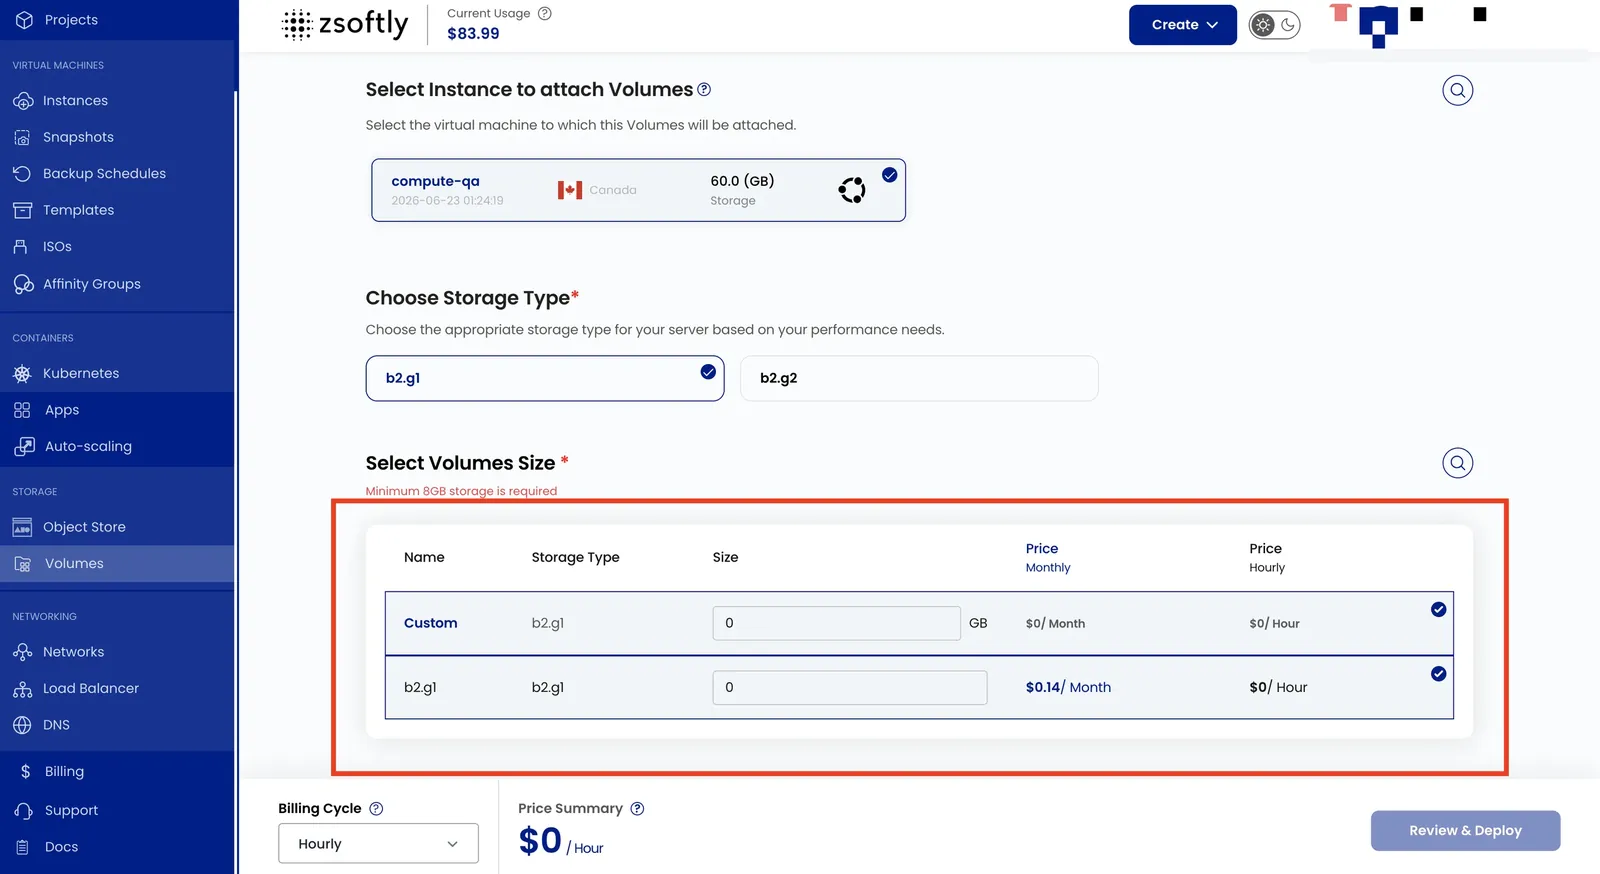Open the Create dropdown button

tap(1183, 25)
